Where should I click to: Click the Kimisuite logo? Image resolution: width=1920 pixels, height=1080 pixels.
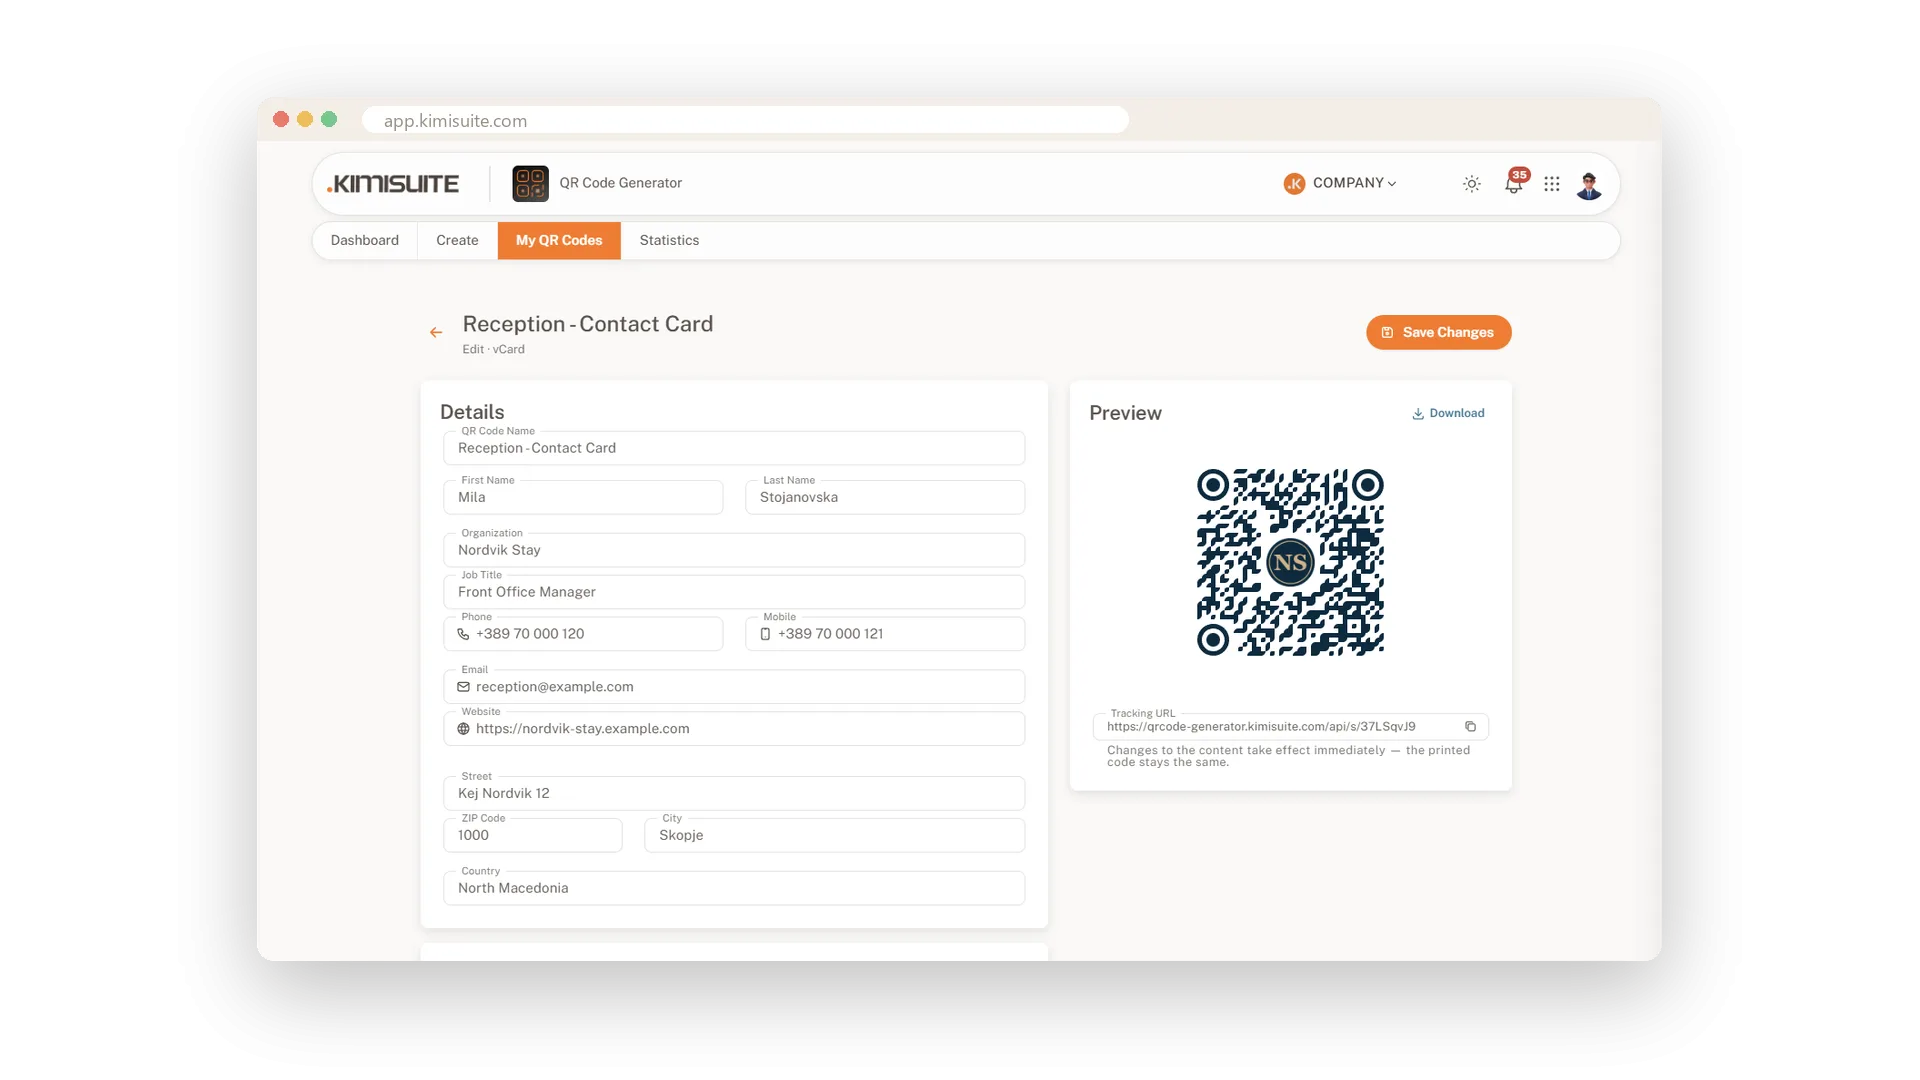pyautogui.click(x=393, y=184)
